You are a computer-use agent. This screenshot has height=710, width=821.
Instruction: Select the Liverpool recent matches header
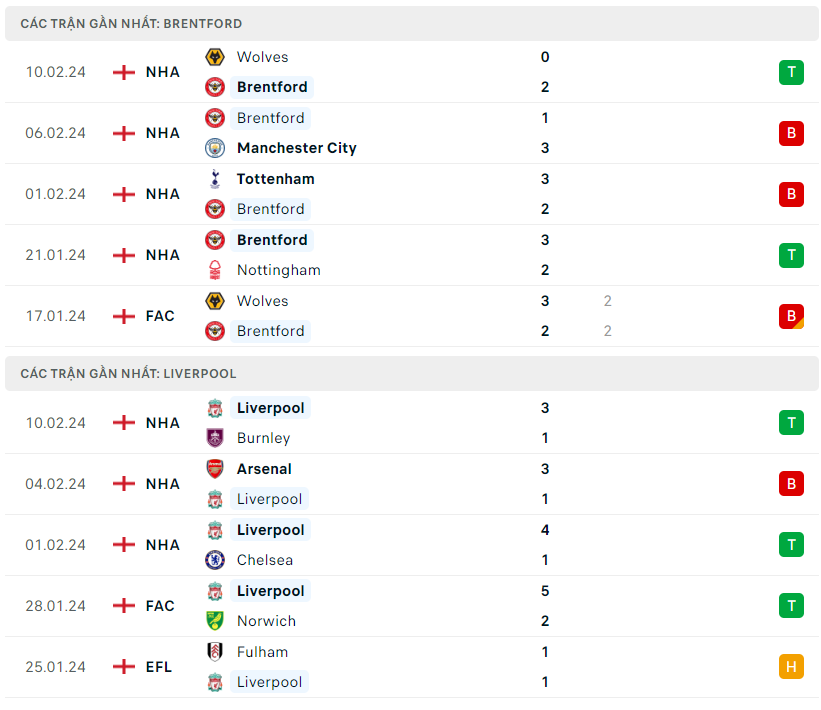(x=128, y=373)
